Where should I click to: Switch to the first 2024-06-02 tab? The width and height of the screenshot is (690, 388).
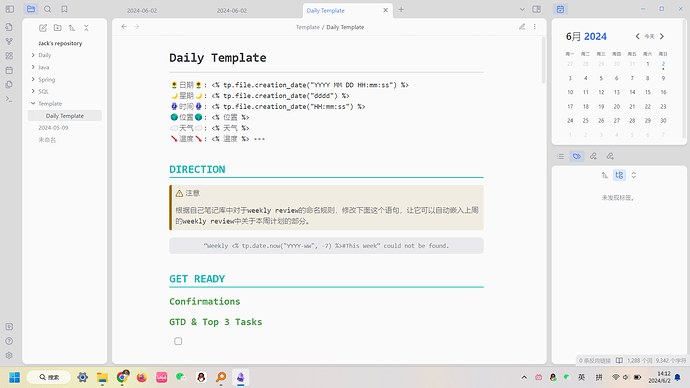[x=142, y=10]
